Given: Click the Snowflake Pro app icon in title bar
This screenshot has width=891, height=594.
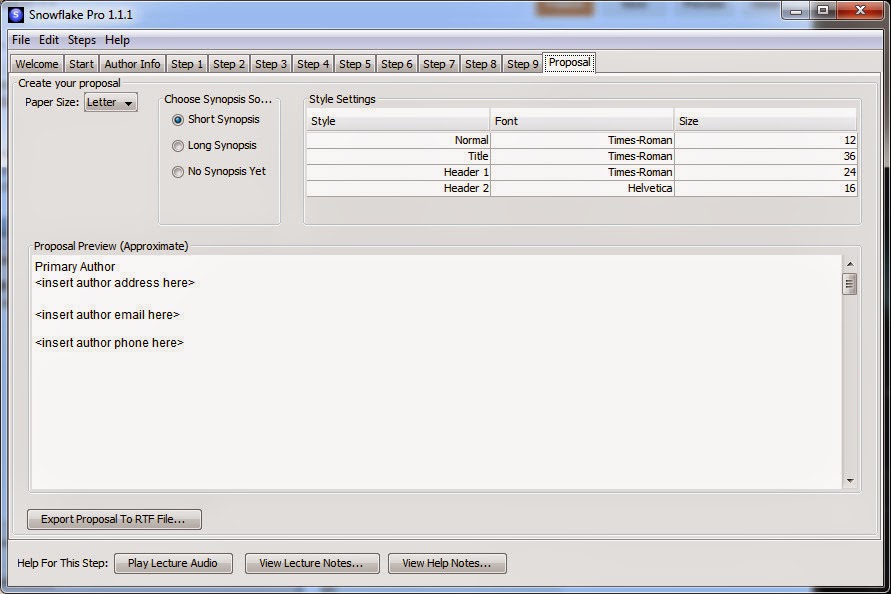Looking at the screenshot, I should tap(16, 14).
